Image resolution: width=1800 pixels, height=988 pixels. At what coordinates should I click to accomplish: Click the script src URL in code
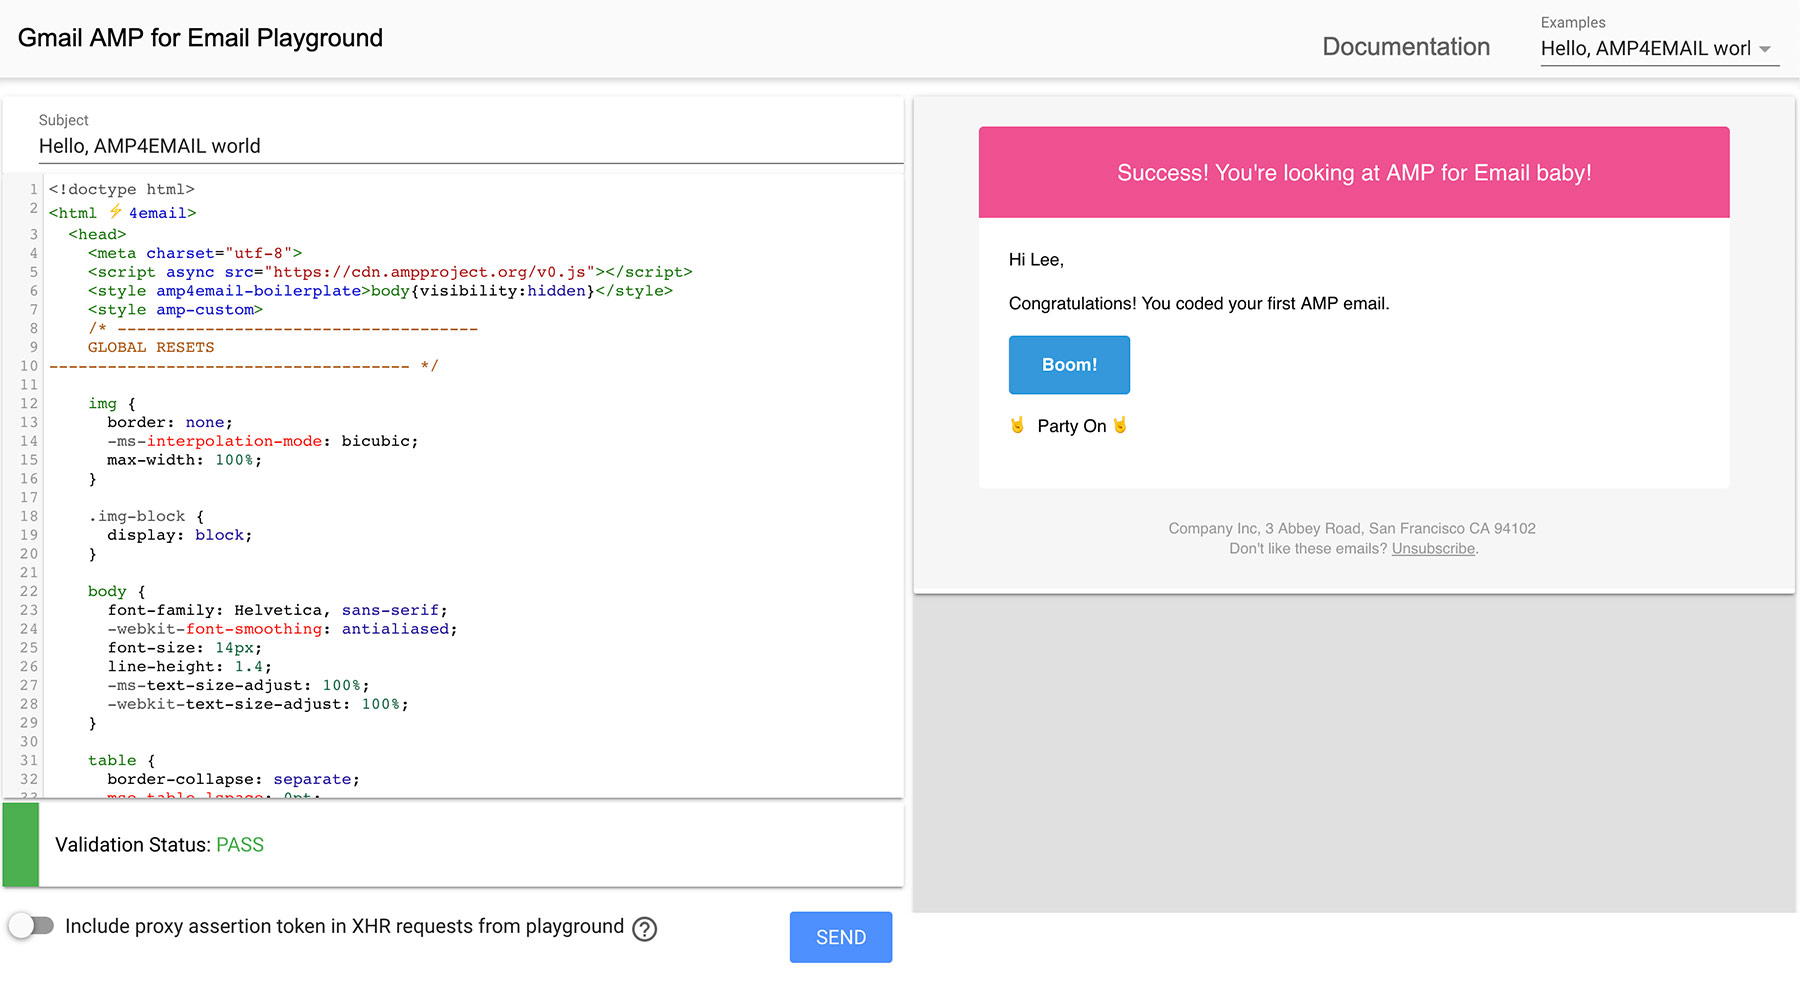coord(430,272)
